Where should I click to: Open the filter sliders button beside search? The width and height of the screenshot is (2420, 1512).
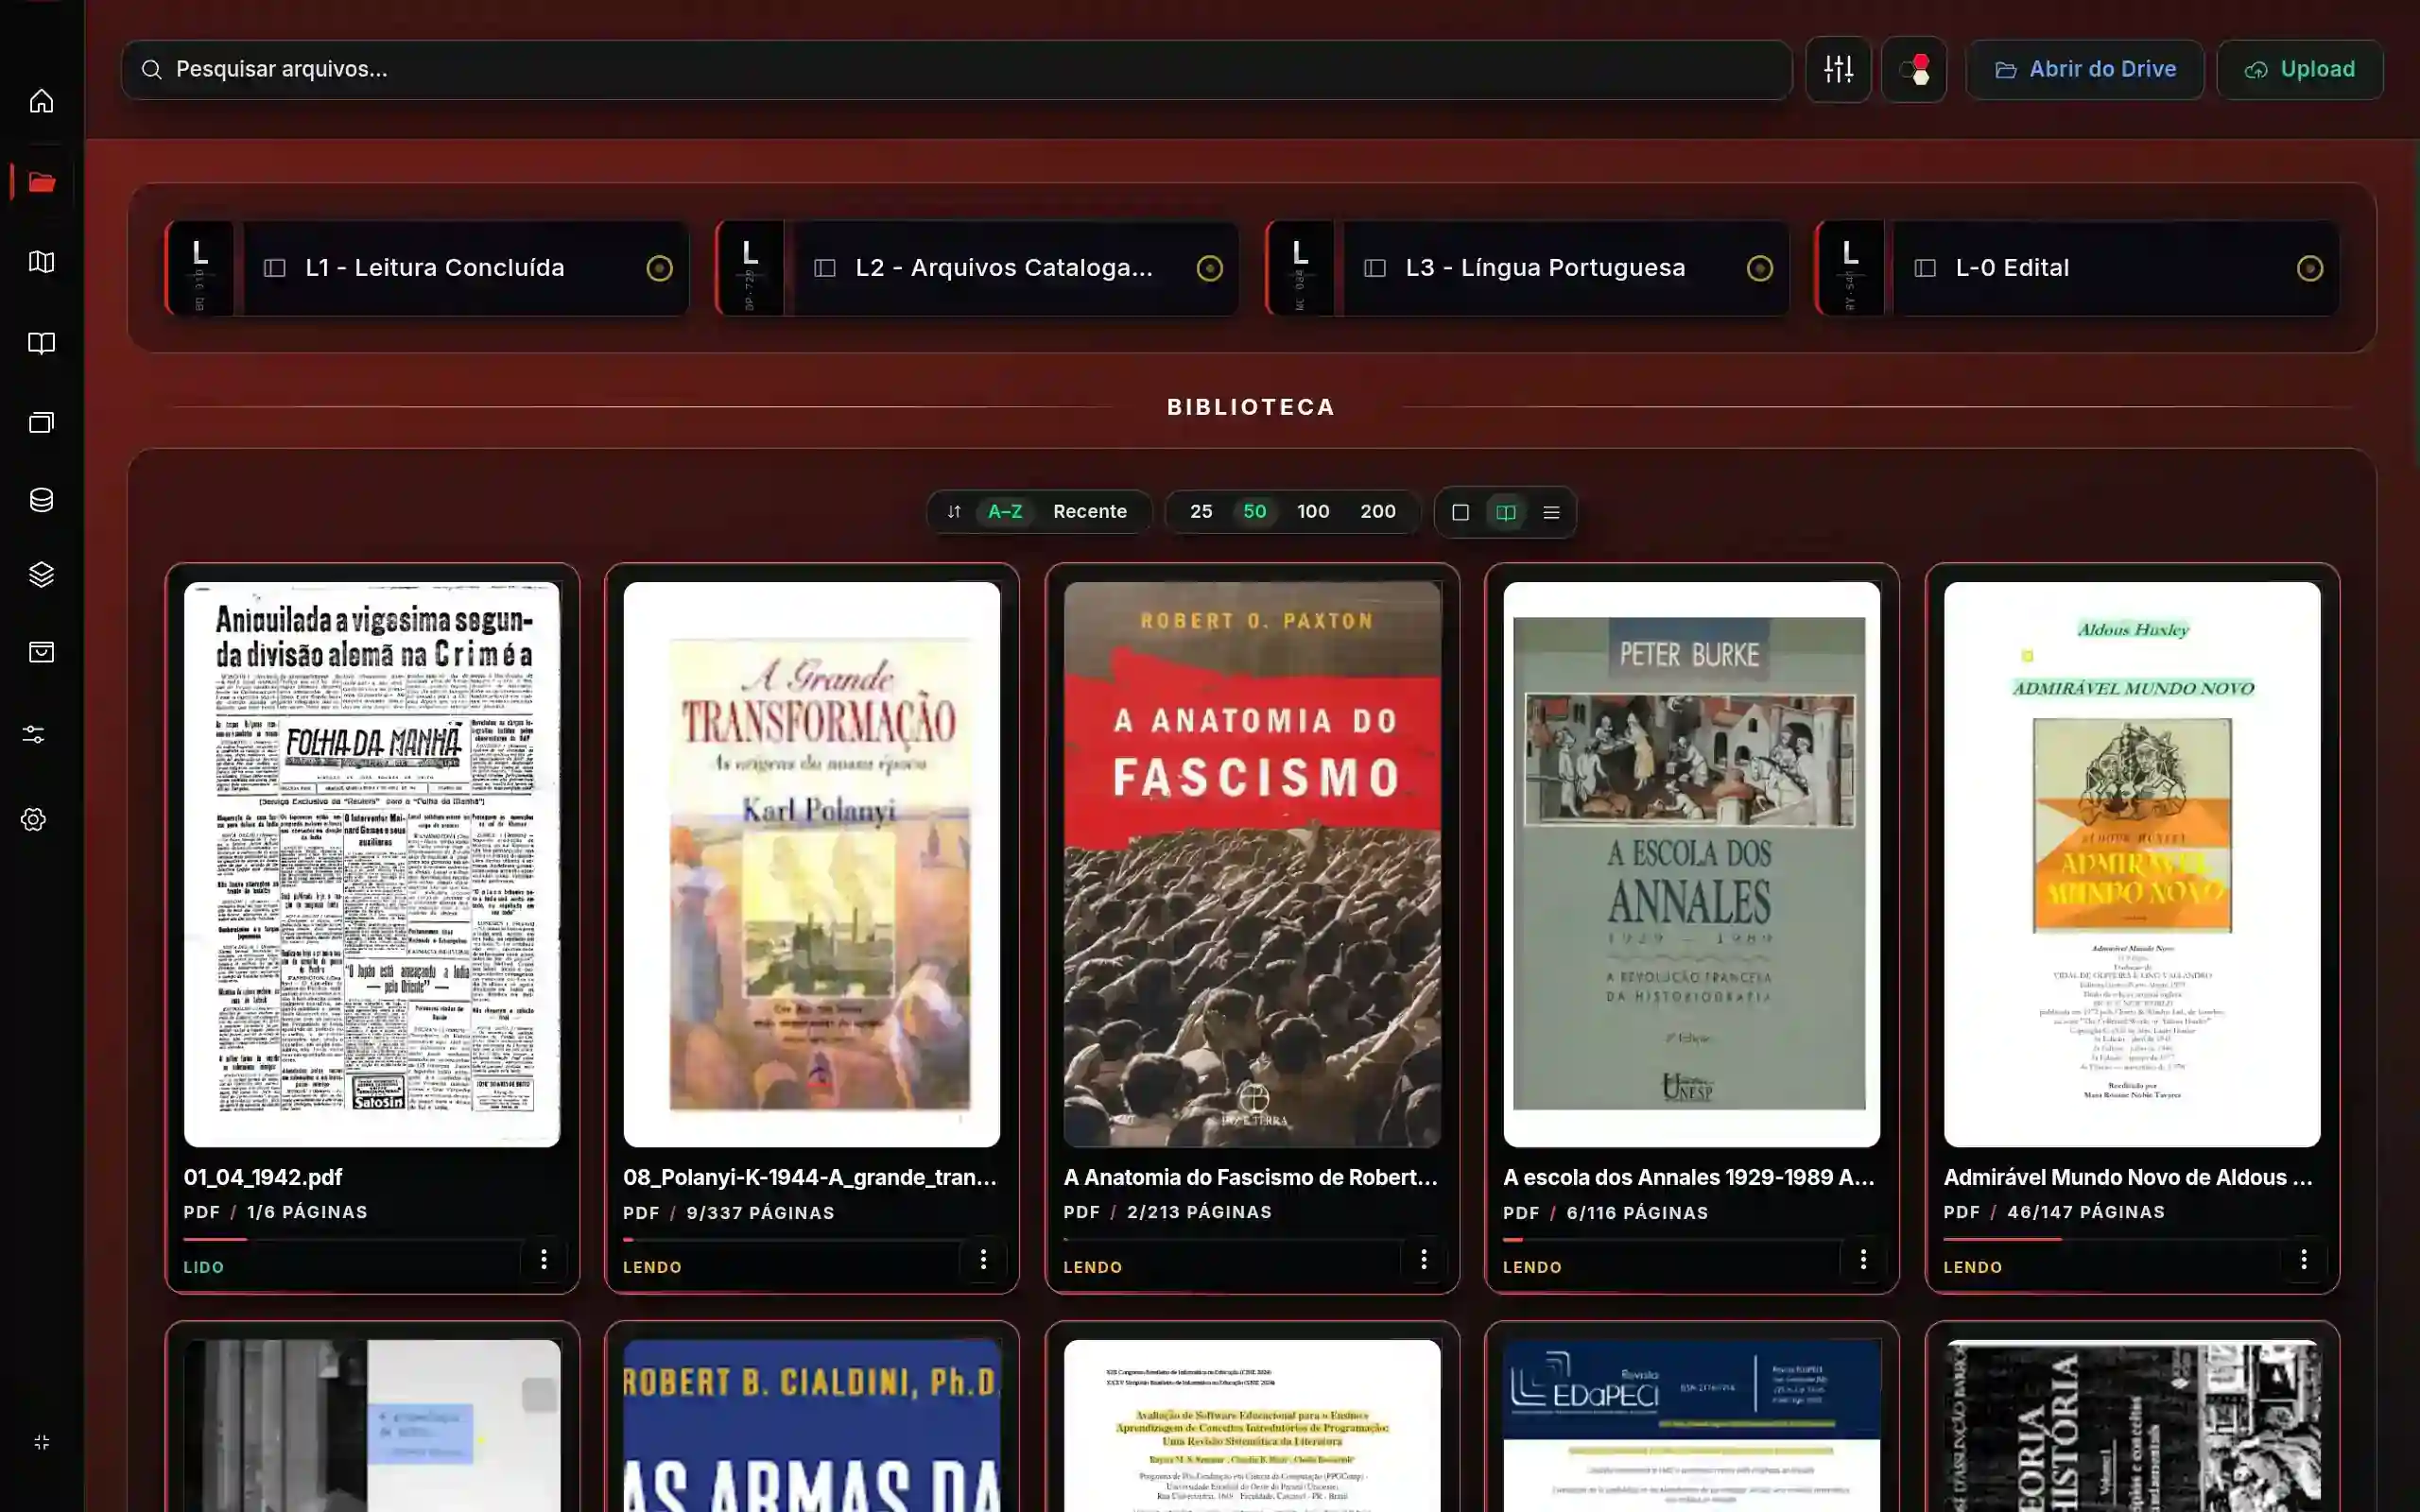[x=1838, y=69]
